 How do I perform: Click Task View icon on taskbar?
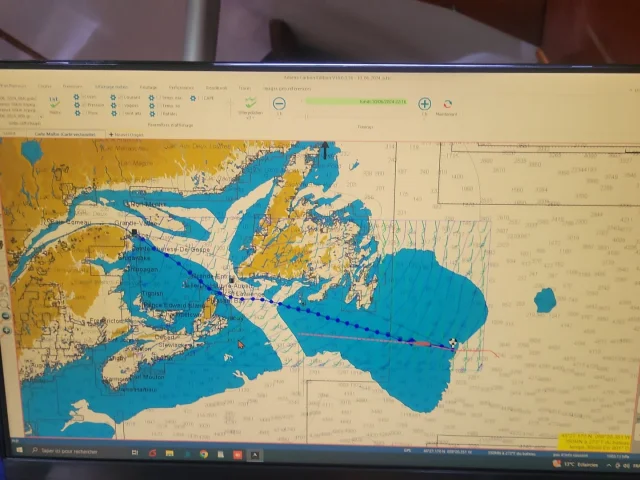(x=135, y=452)
